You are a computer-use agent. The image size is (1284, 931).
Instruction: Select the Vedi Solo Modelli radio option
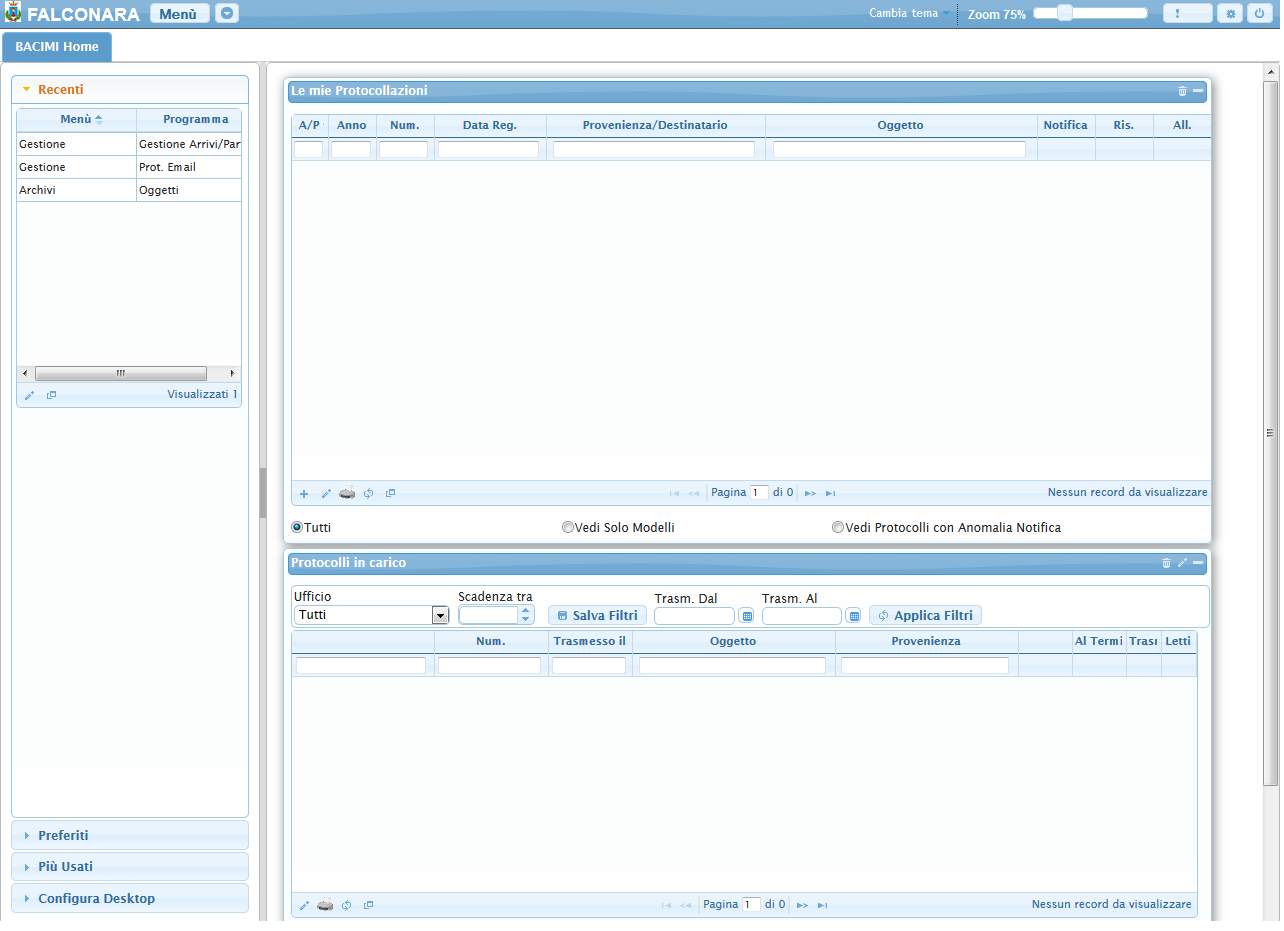[x=568, y=527]
